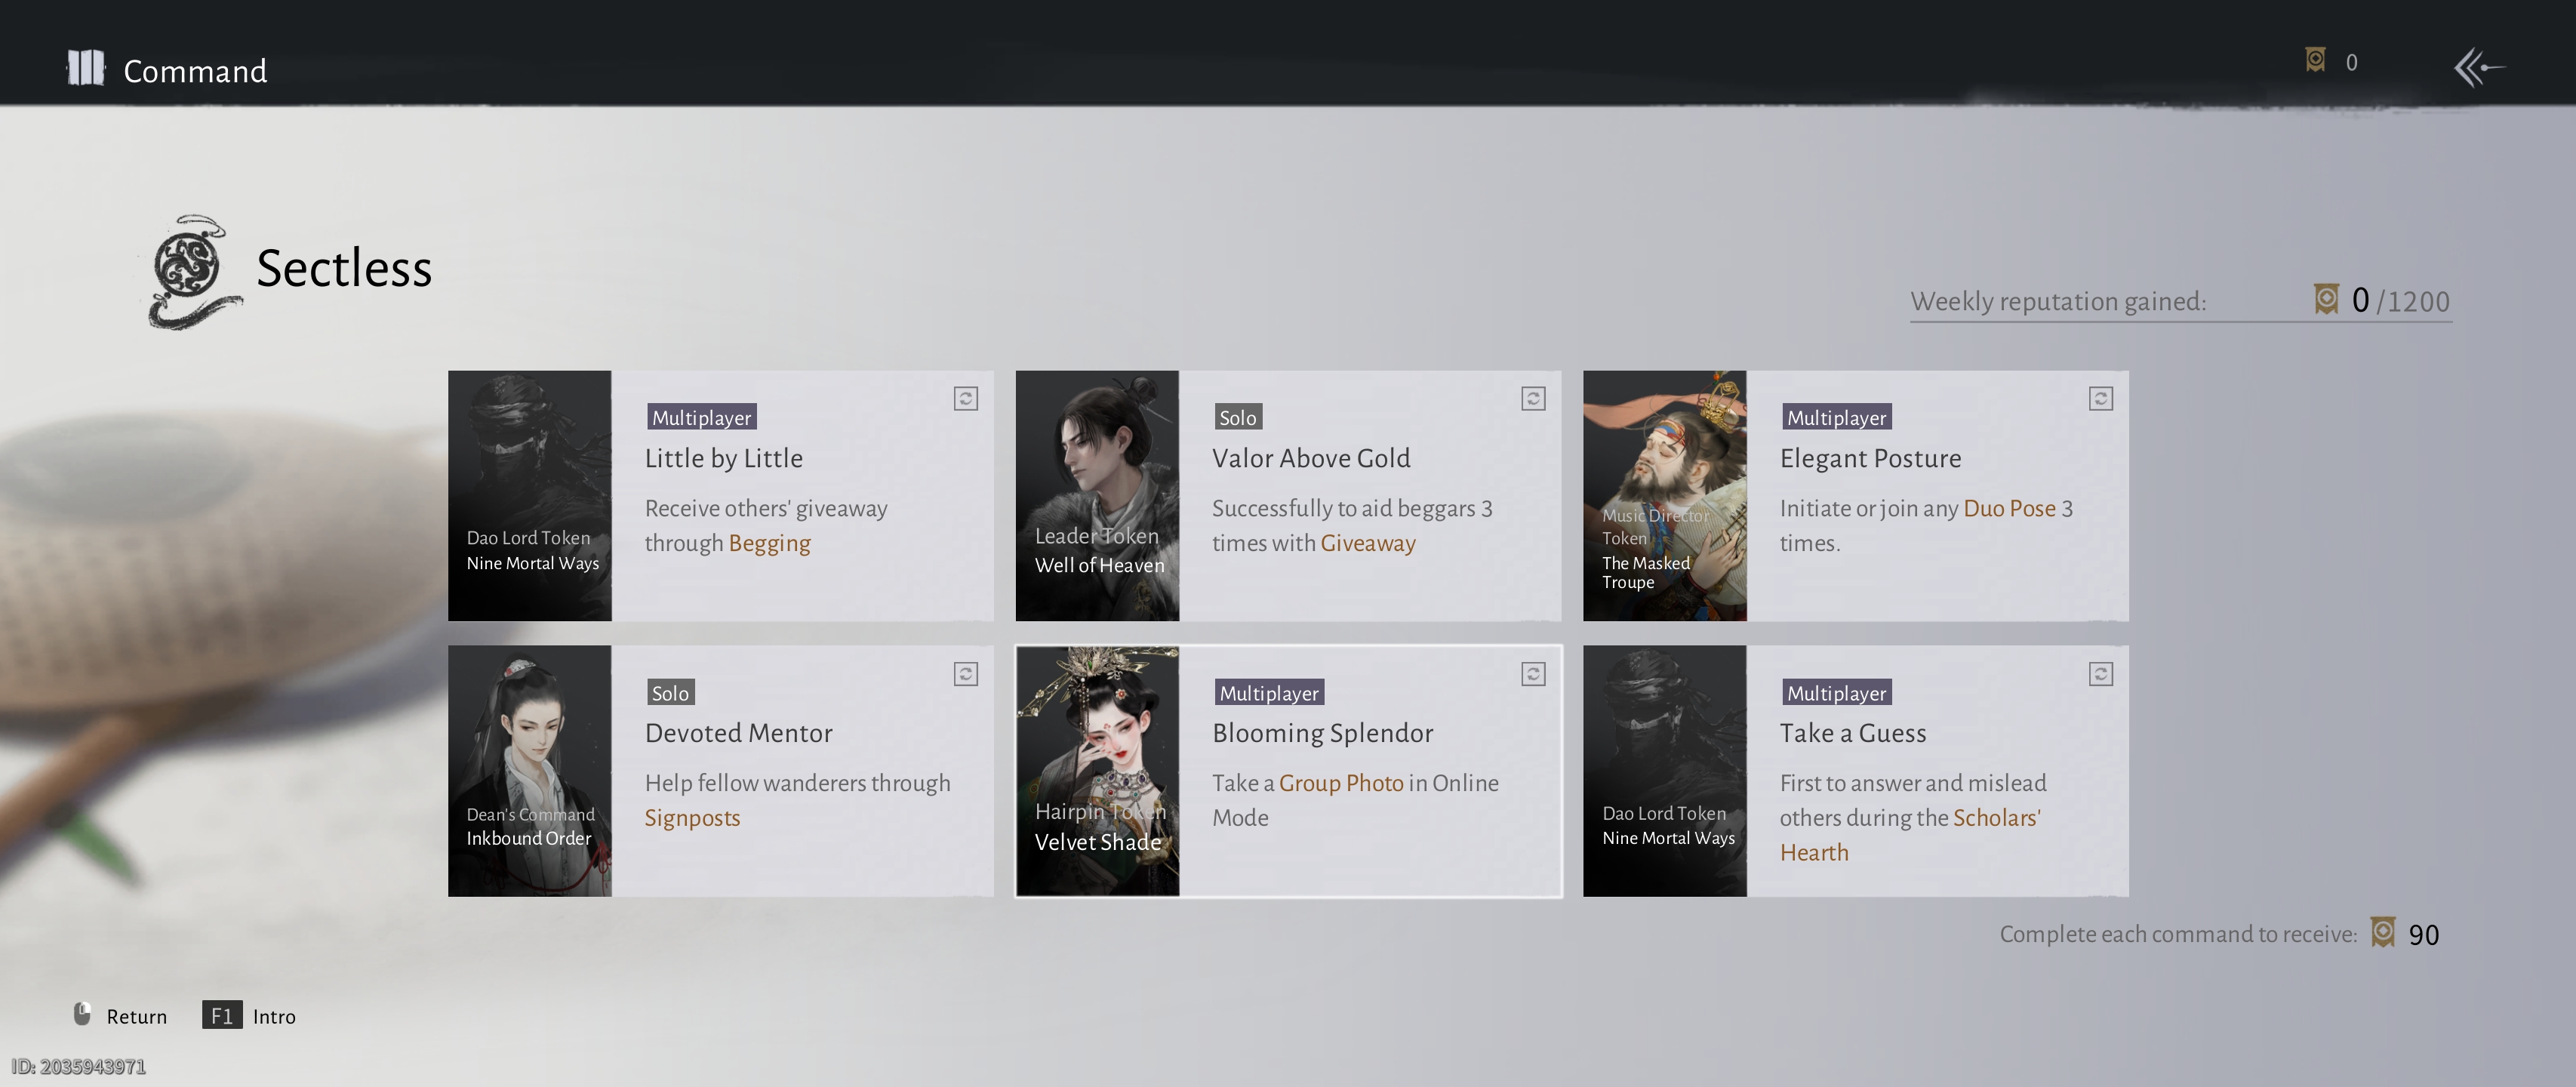Viewport: 2576px width, 1087px height.
Task: Refresh the Elegant Posture command
Action: (2100, 399)
